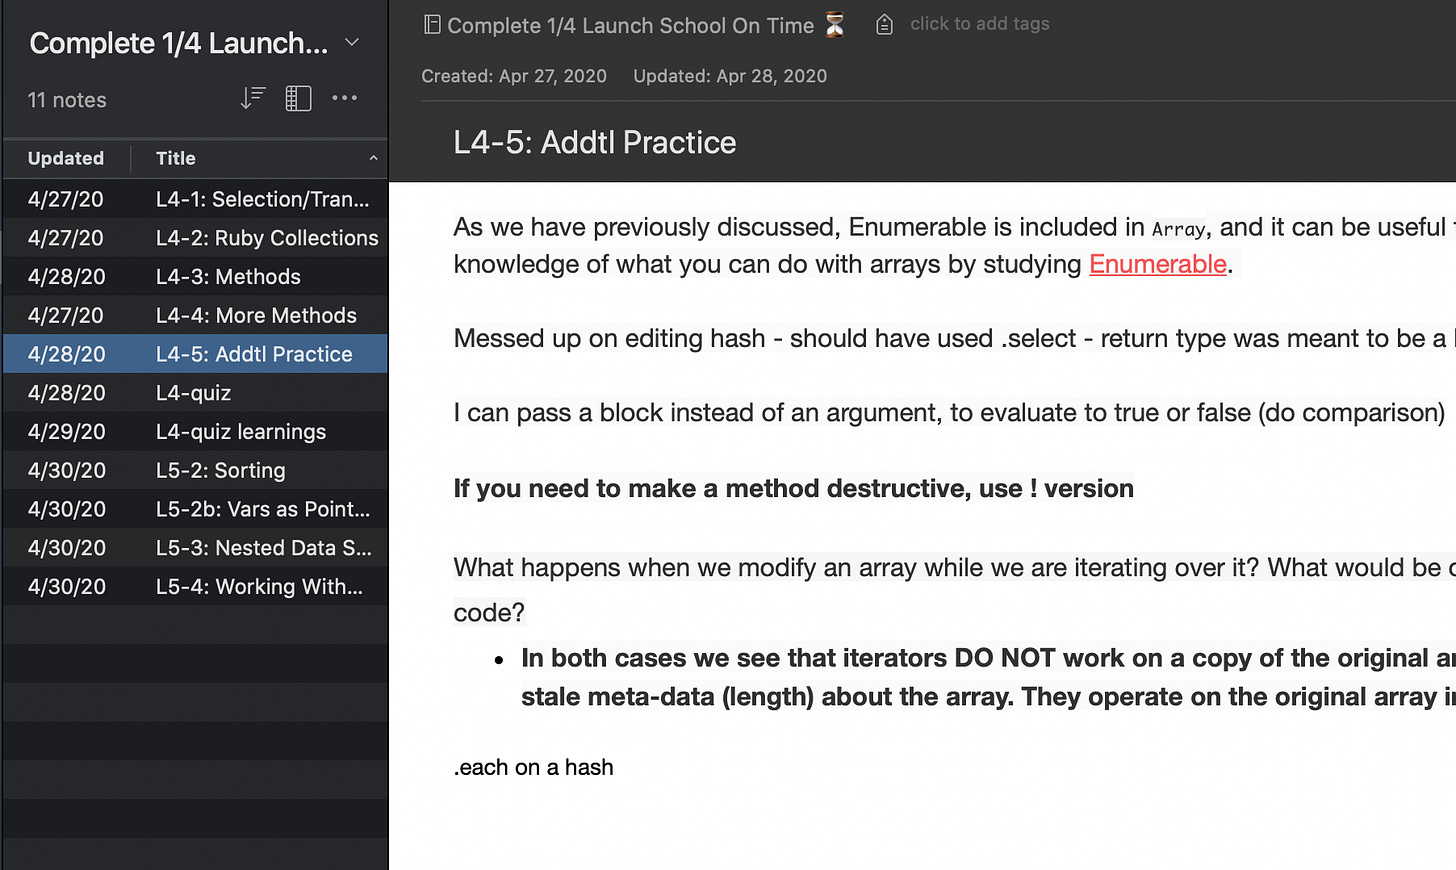The height and width of the screenshot is (870, 1456).
Task: Open note L5-4: Working With...
Action: coord(195,587)
